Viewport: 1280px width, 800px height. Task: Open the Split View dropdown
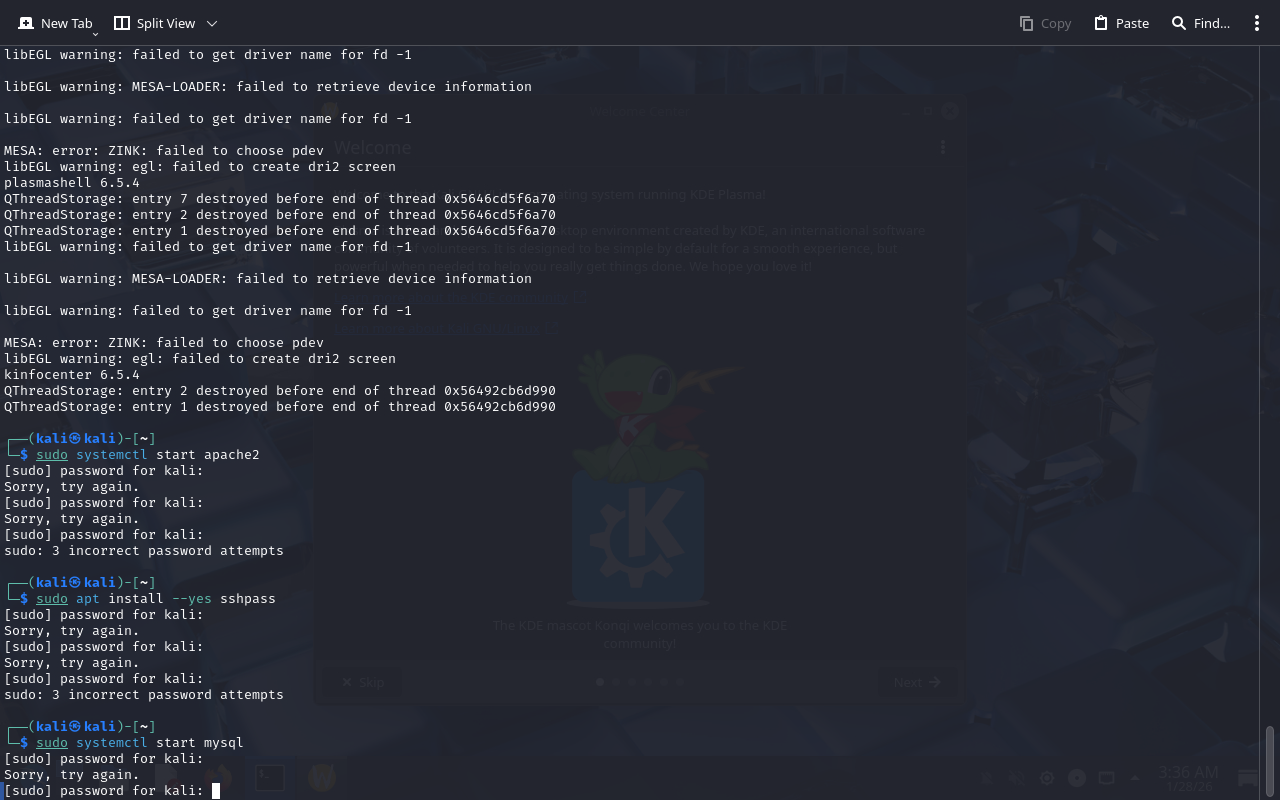pyautogui.click(x=211, y=23)
